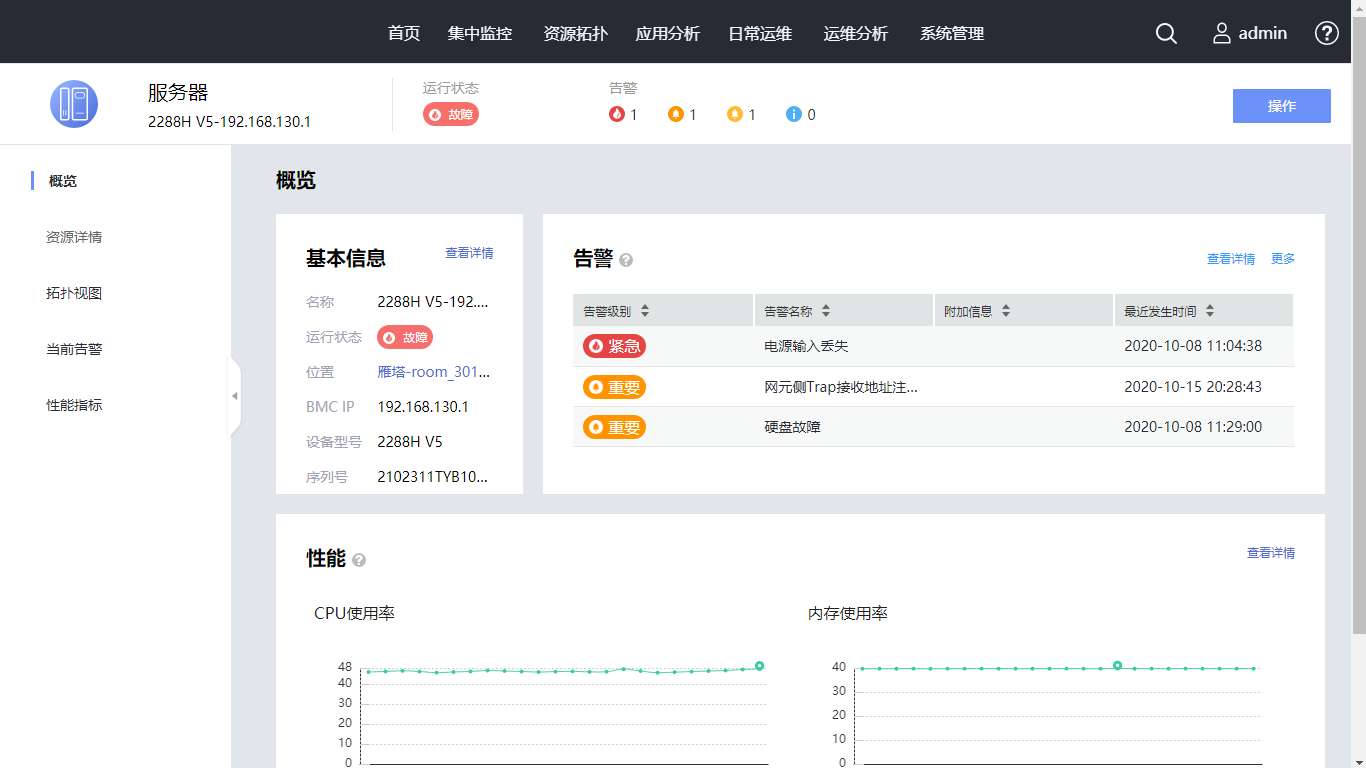Open the 集中监控 top menu
The image size is (1366, 768).
click(480, 33)
